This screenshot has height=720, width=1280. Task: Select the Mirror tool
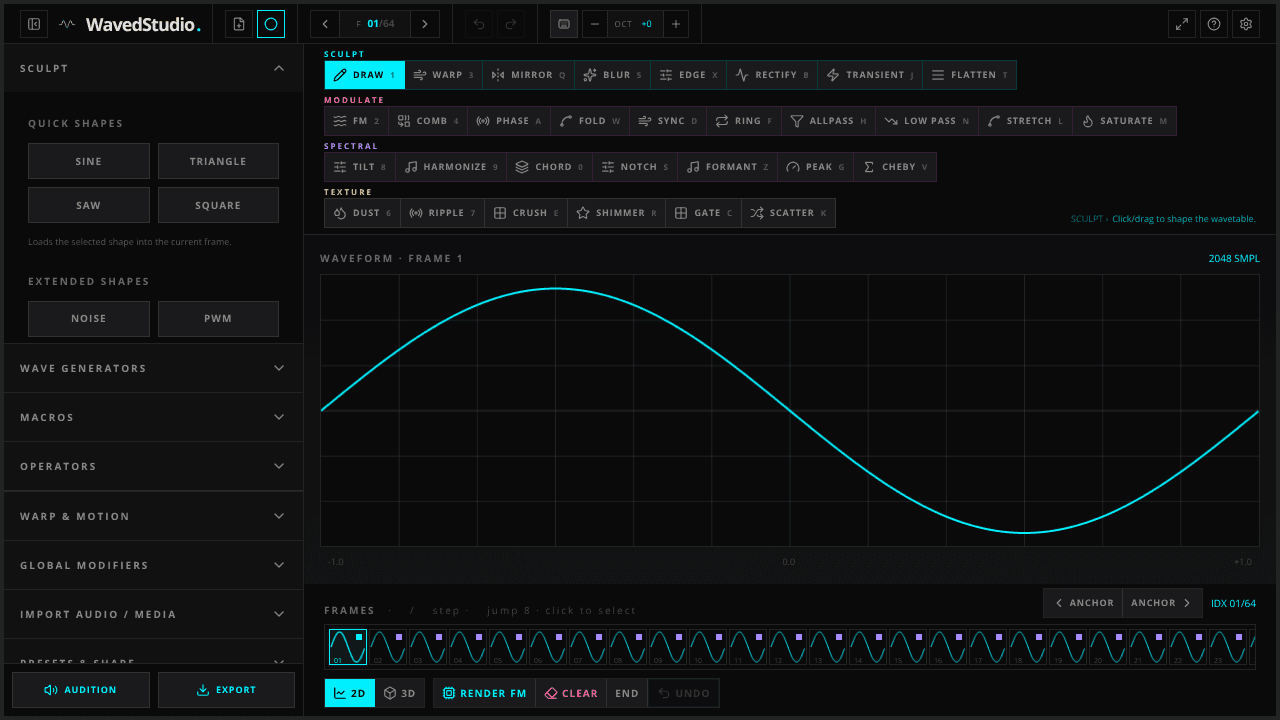pyautogui.click(x=529, y=75)
